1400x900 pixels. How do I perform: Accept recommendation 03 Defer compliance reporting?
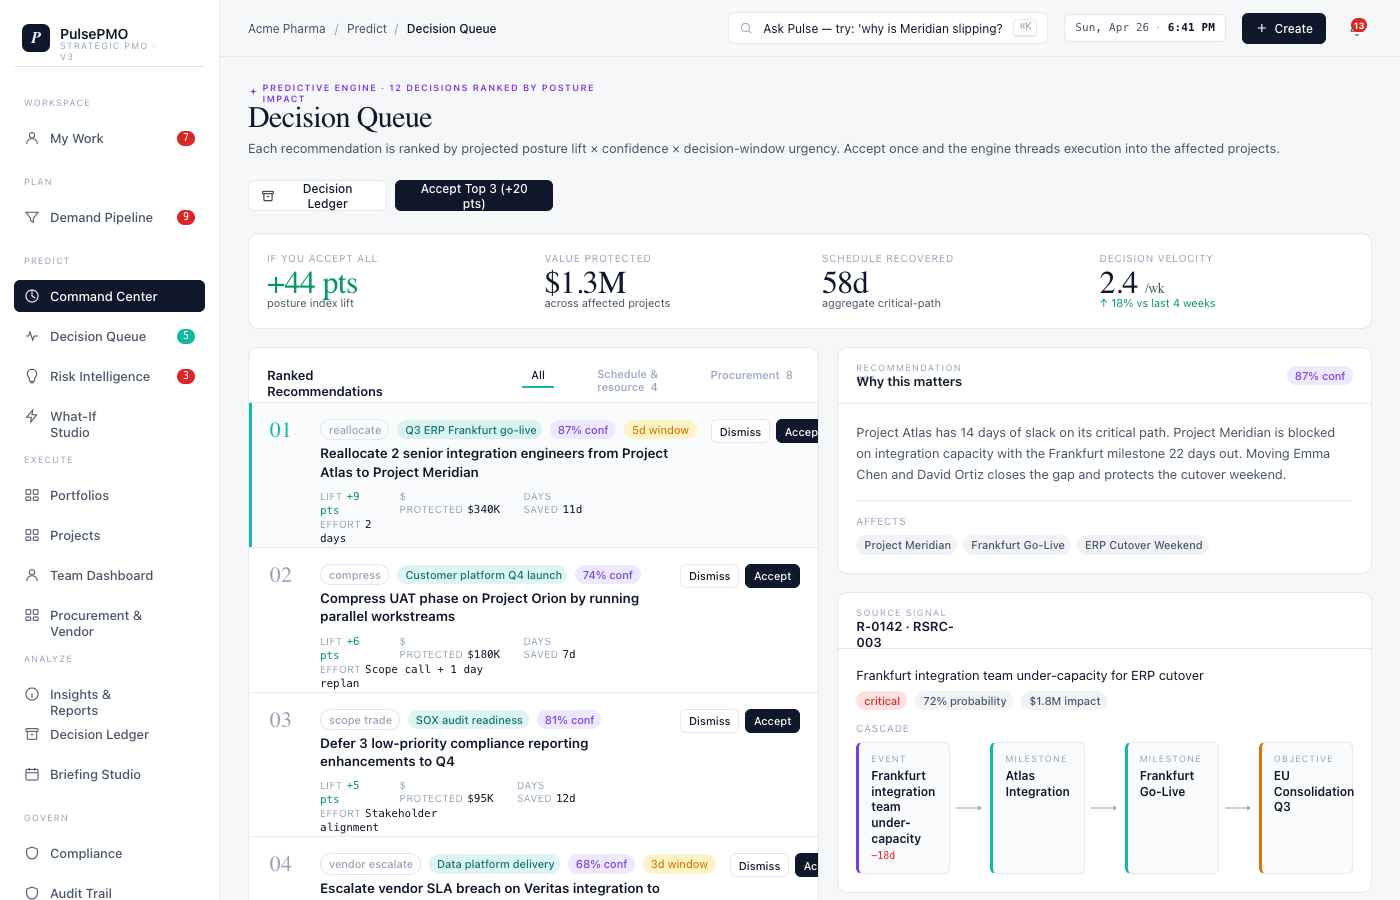[772, 721]
